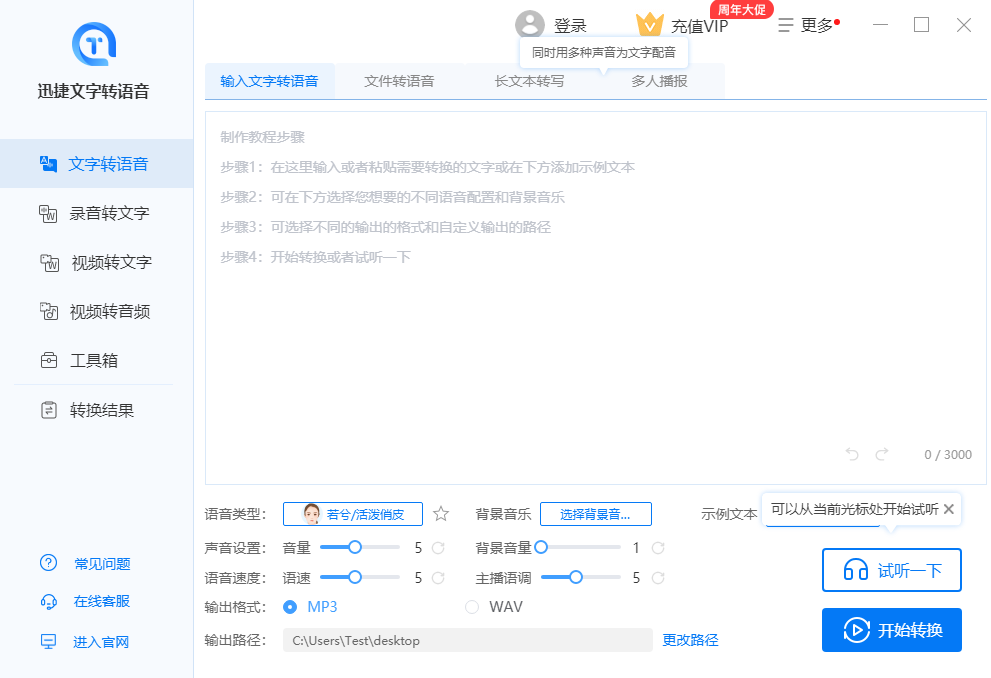Click the 录音转文字 sidebar icon
Image resolution: width=991 pixels, height=678 pixels.
pos(49,214)
